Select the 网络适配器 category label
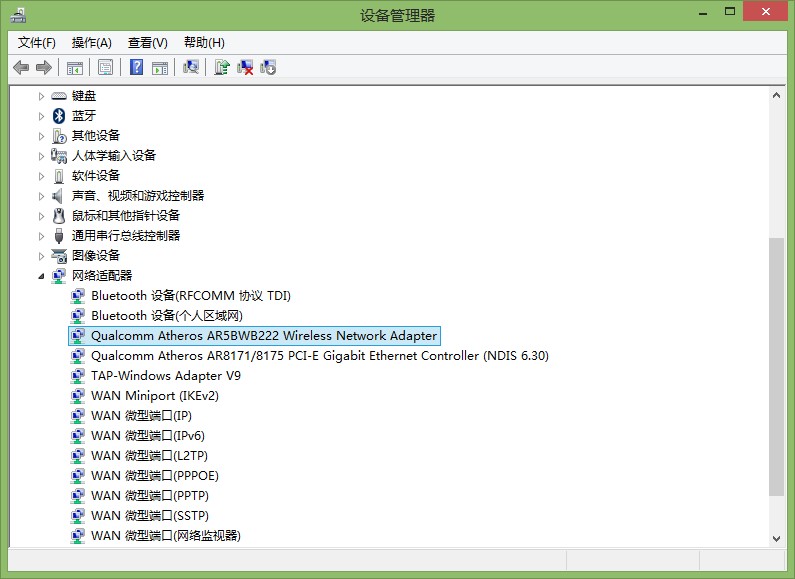 point(102,276)
